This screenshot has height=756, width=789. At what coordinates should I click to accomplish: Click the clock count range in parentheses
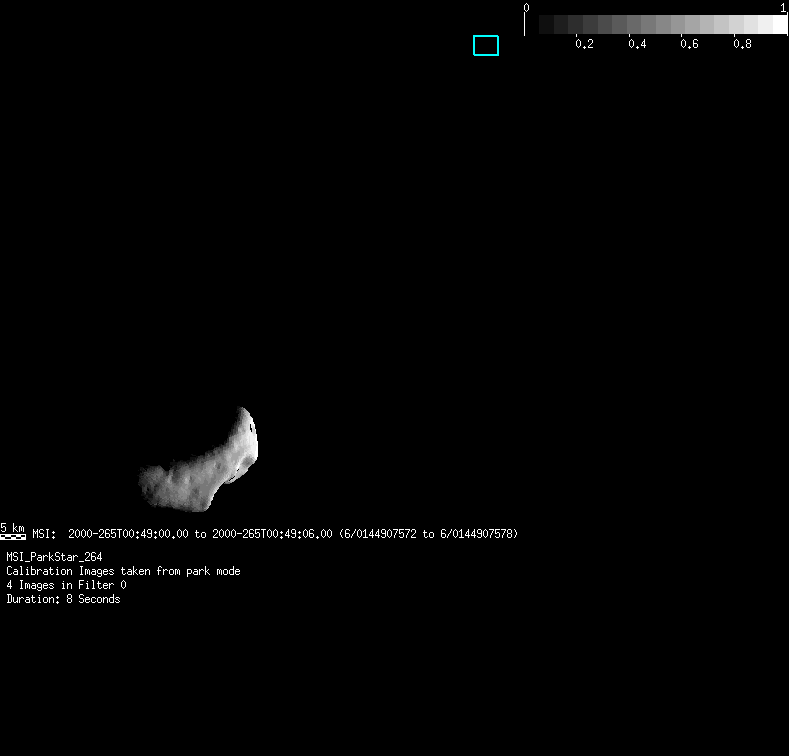click(x=429, y=534)
